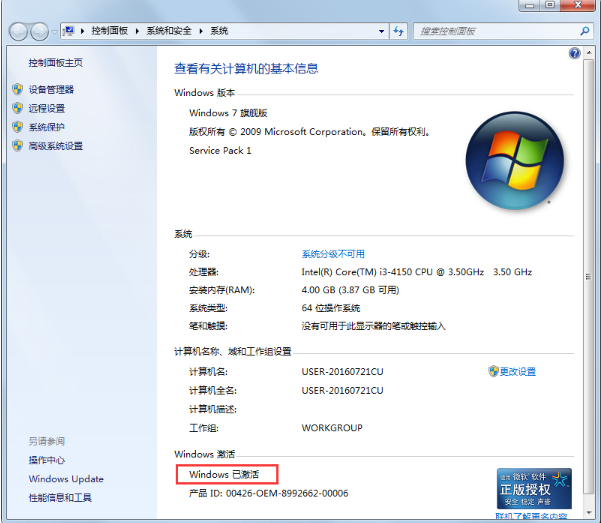The image size is (601, 523).
Task: Open 高级系统设置 in the sidebar
Action: [x=55, y=146]
